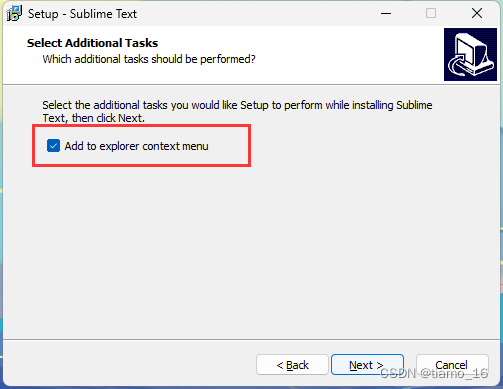The height and width of the screenshot is (389, 503).
Task: Click the computer installer wizard image
Action: pos(470,54)
